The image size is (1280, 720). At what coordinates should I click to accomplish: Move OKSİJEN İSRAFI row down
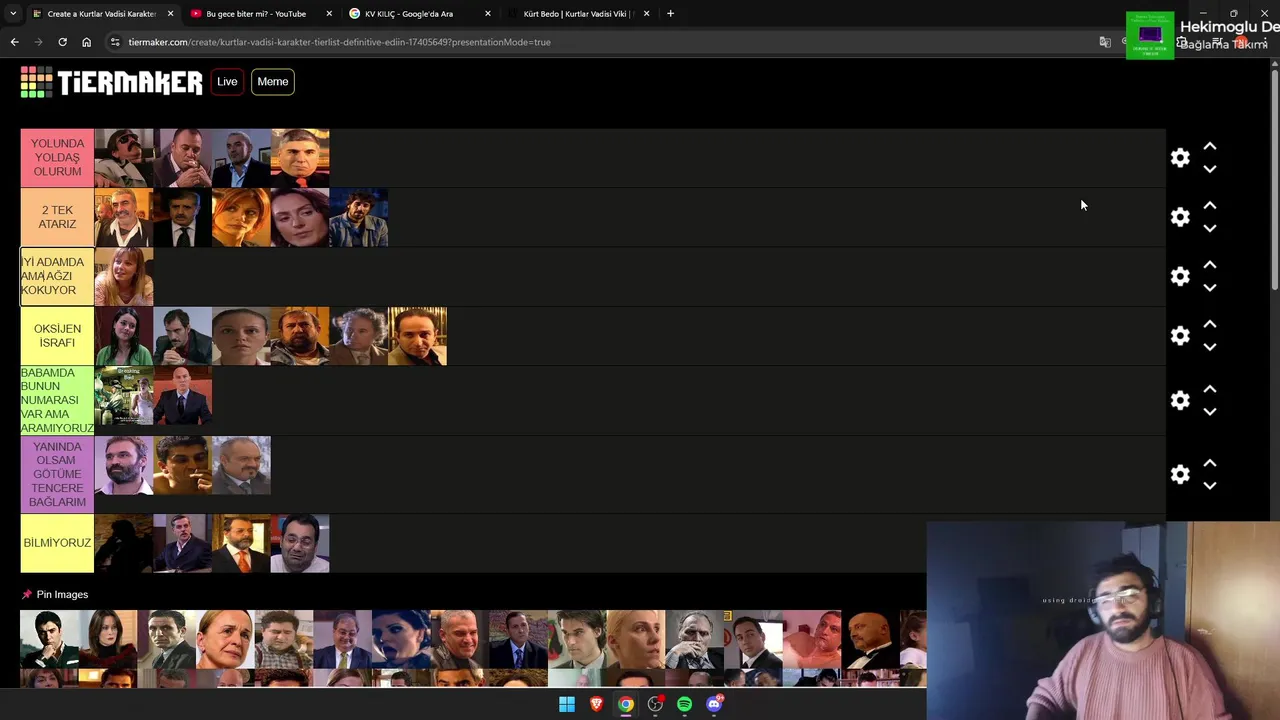[x=1210, y=347]
